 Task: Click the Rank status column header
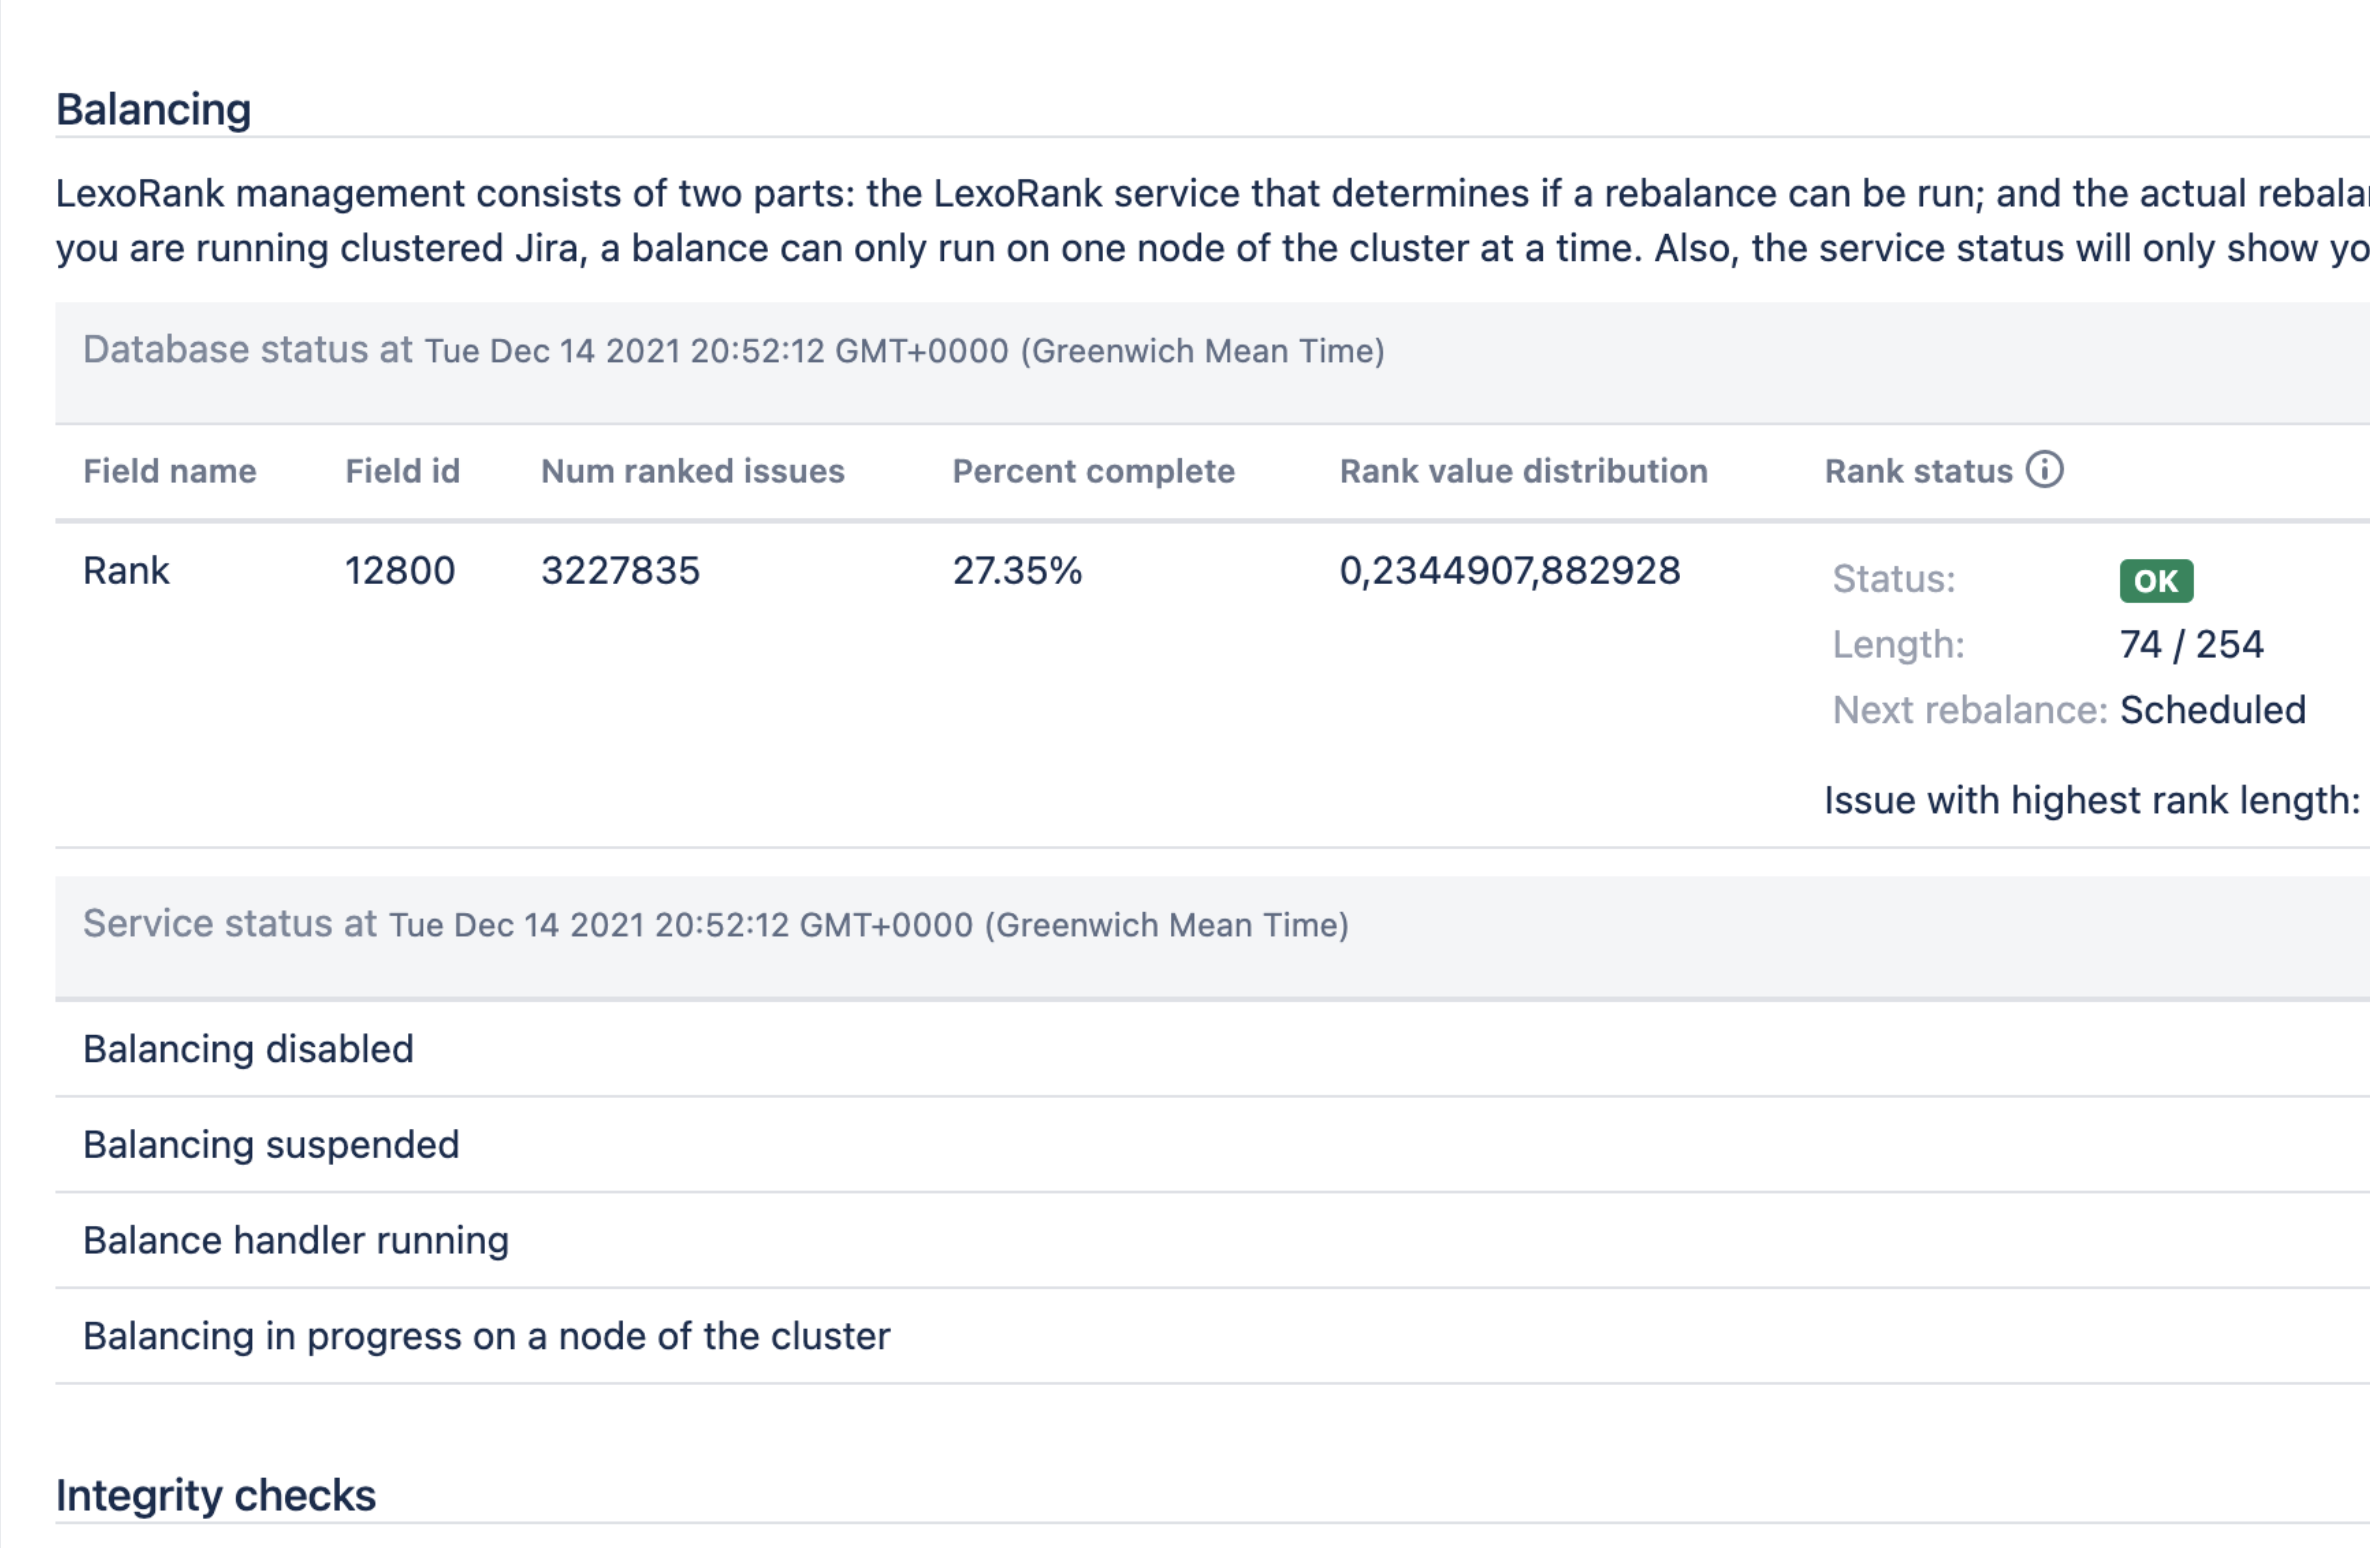pyautogui.click(x=1917, y=471)
